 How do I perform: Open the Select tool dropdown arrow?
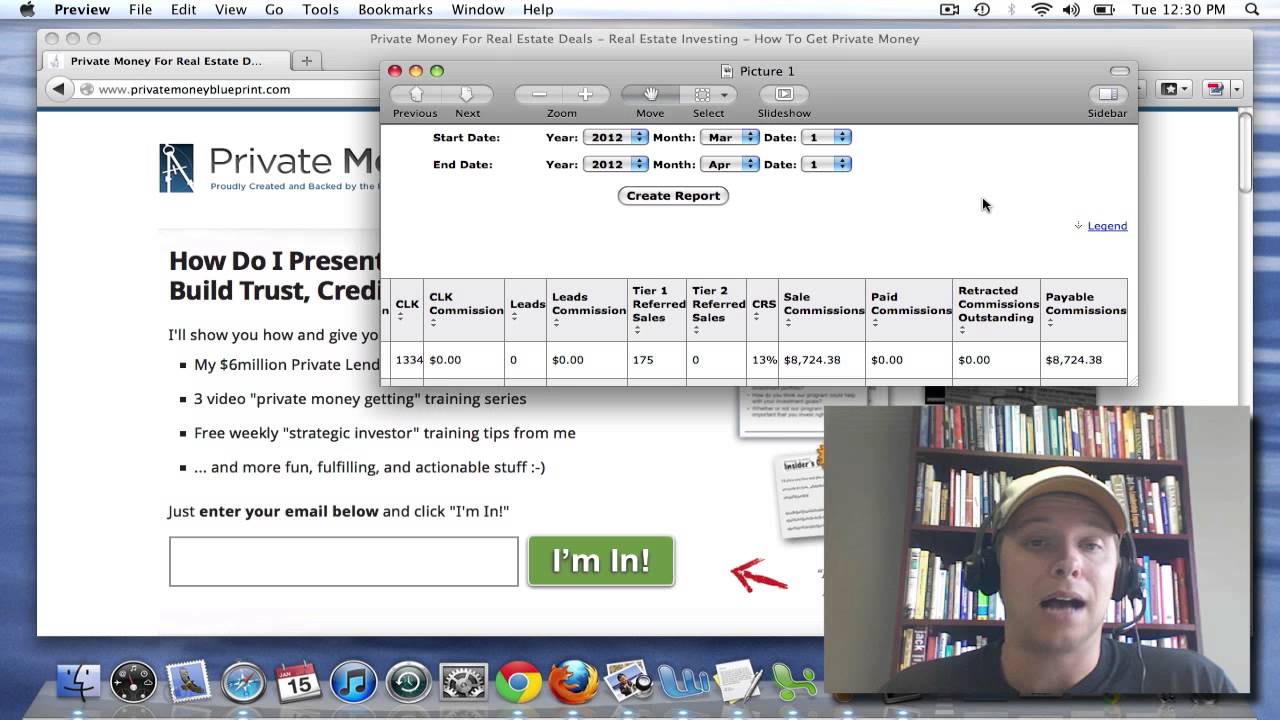click(725, 95)
